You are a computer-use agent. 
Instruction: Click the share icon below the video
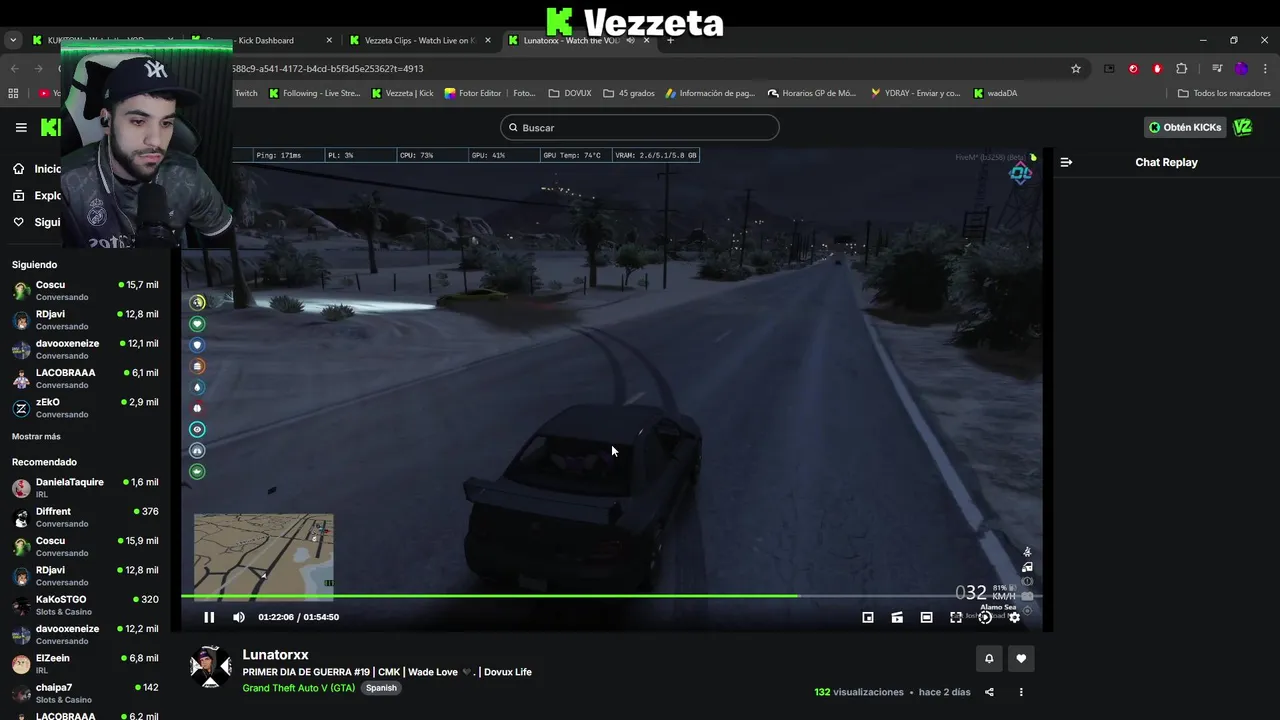989,692
